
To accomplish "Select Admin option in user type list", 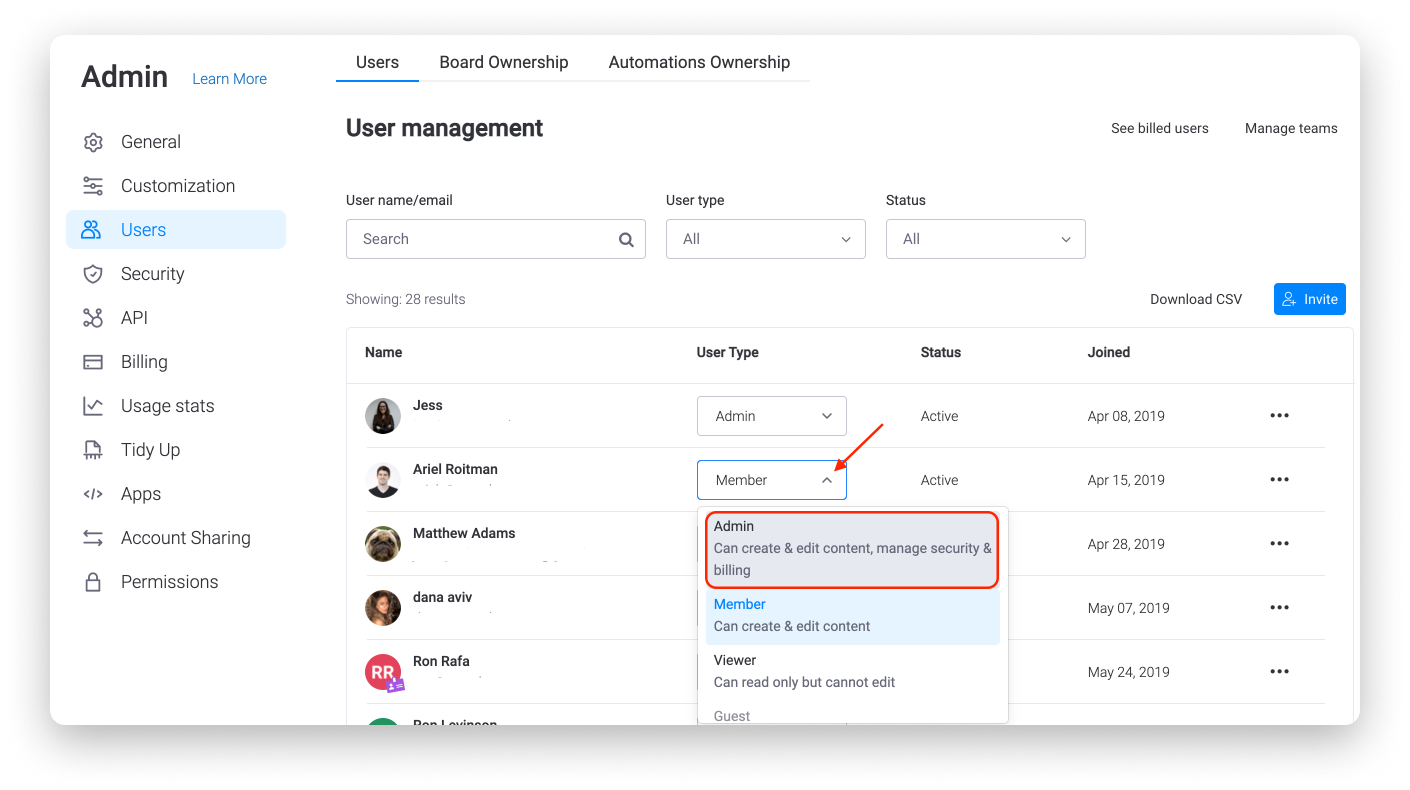I will (853, 548).
